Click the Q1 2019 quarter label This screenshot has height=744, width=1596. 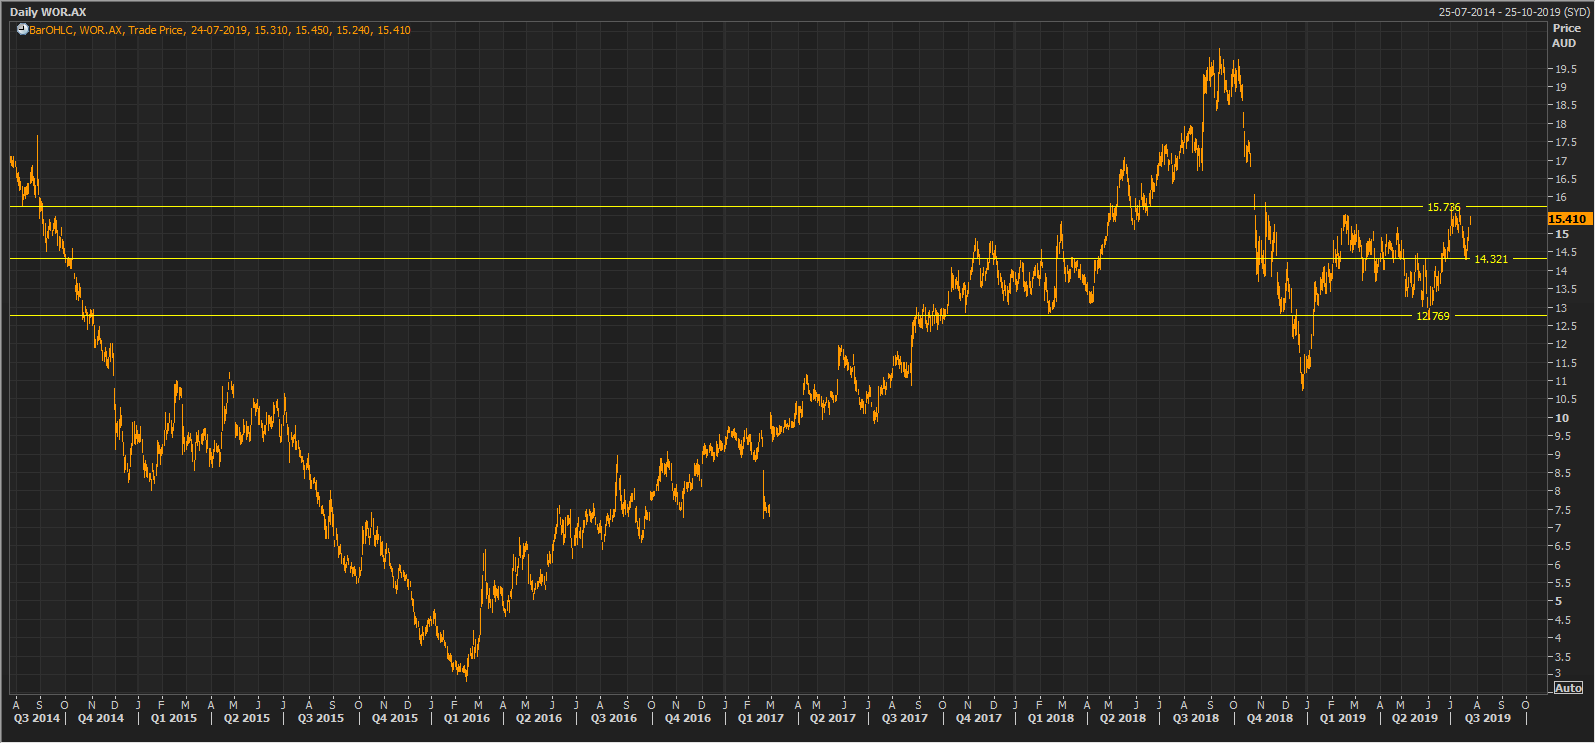(1343, 718)
